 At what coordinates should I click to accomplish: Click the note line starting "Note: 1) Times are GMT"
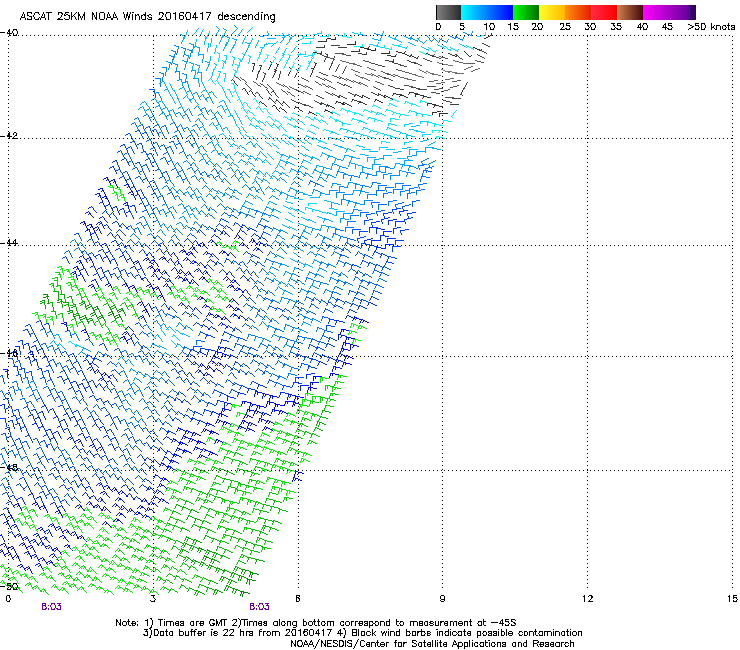click(316, 623)
